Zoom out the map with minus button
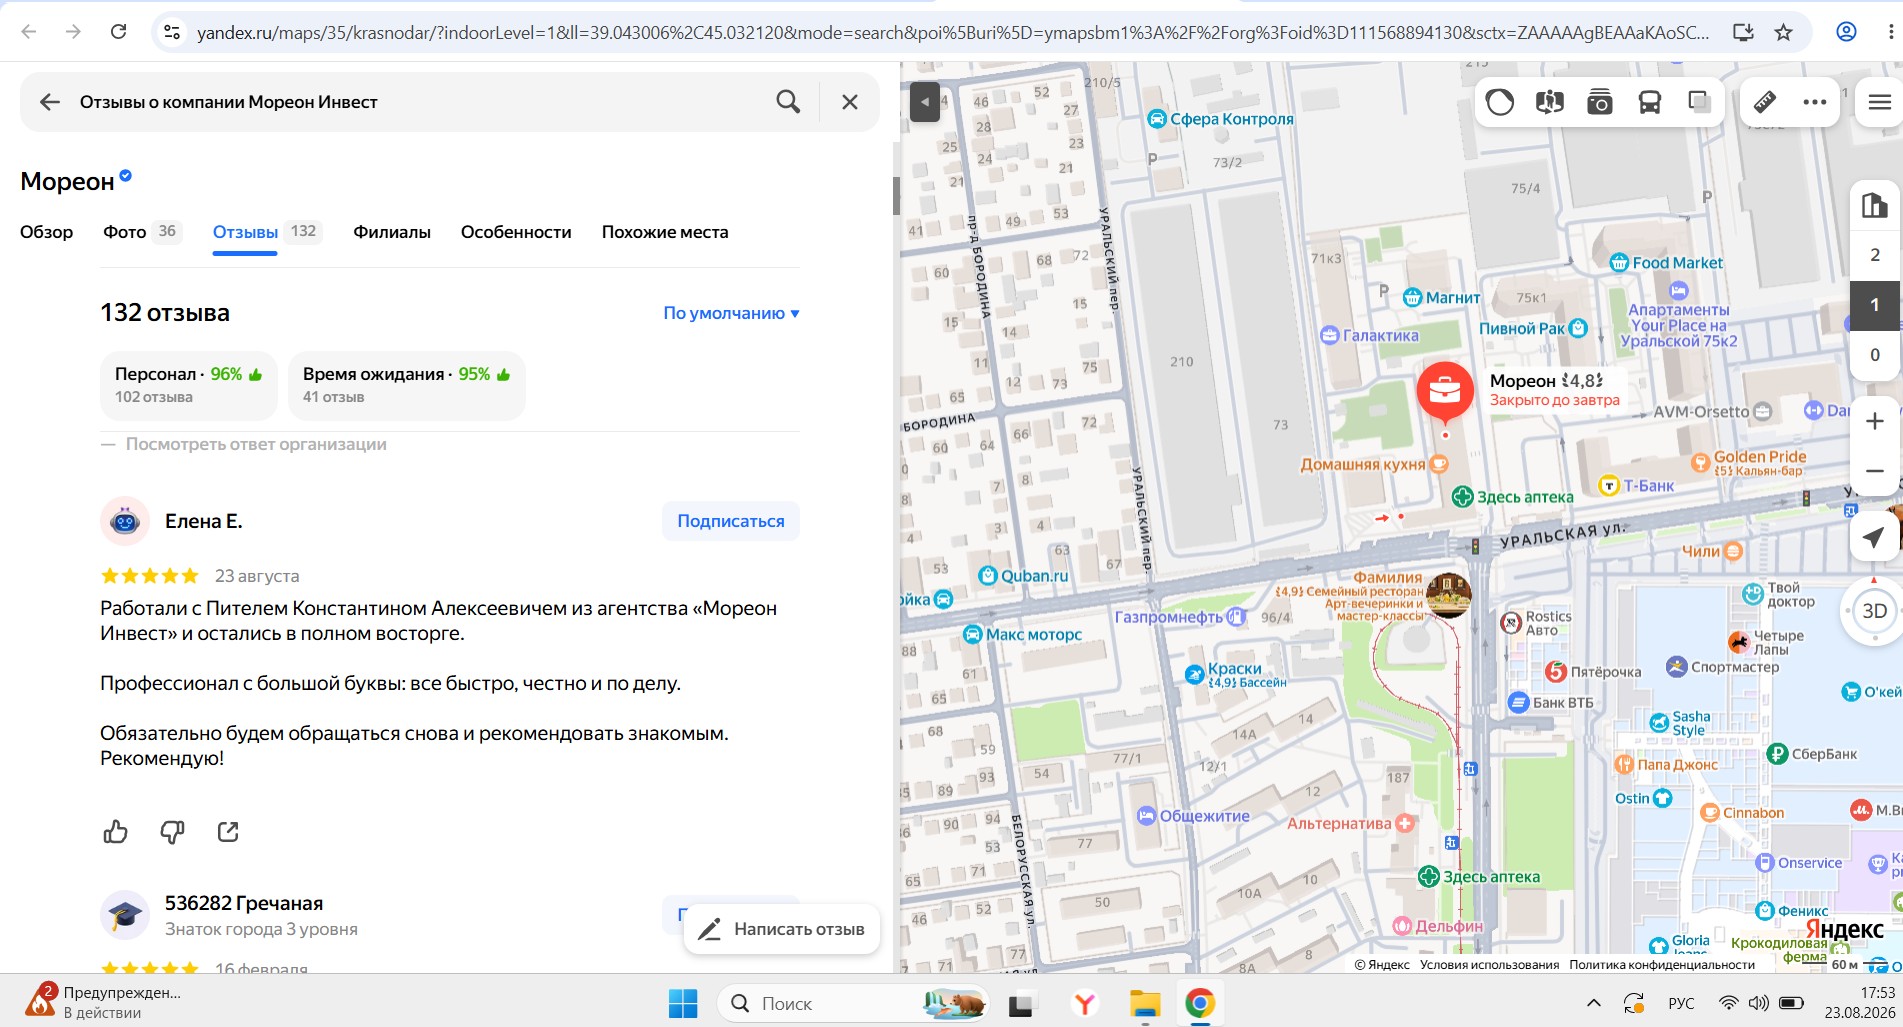1903x1027 pixels. click(1875, 471)
